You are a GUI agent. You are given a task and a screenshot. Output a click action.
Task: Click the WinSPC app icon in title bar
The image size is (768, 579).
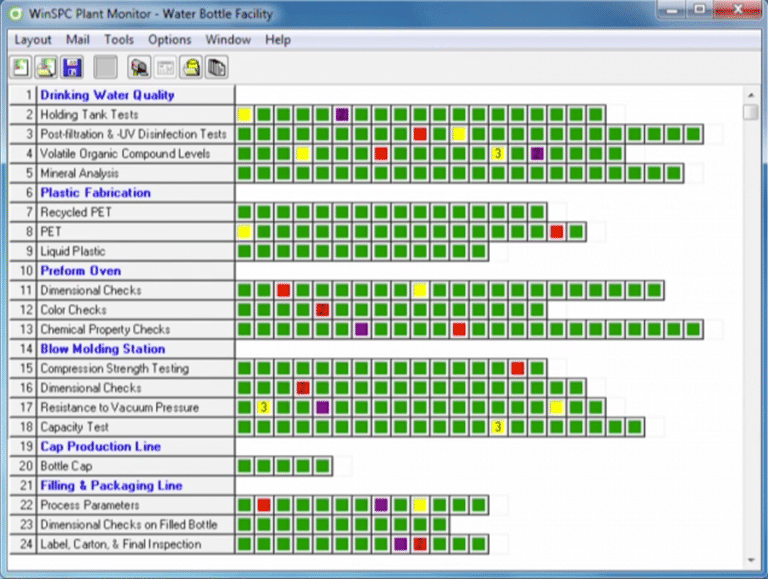pyautogui.click(x=14, y=14)
